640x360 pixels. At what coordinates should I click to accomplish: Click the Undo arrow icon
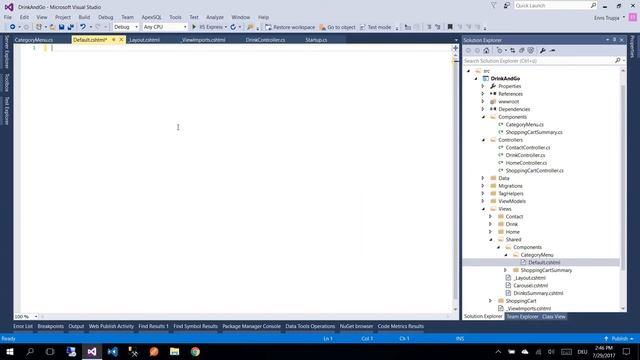tap(83, 27)
